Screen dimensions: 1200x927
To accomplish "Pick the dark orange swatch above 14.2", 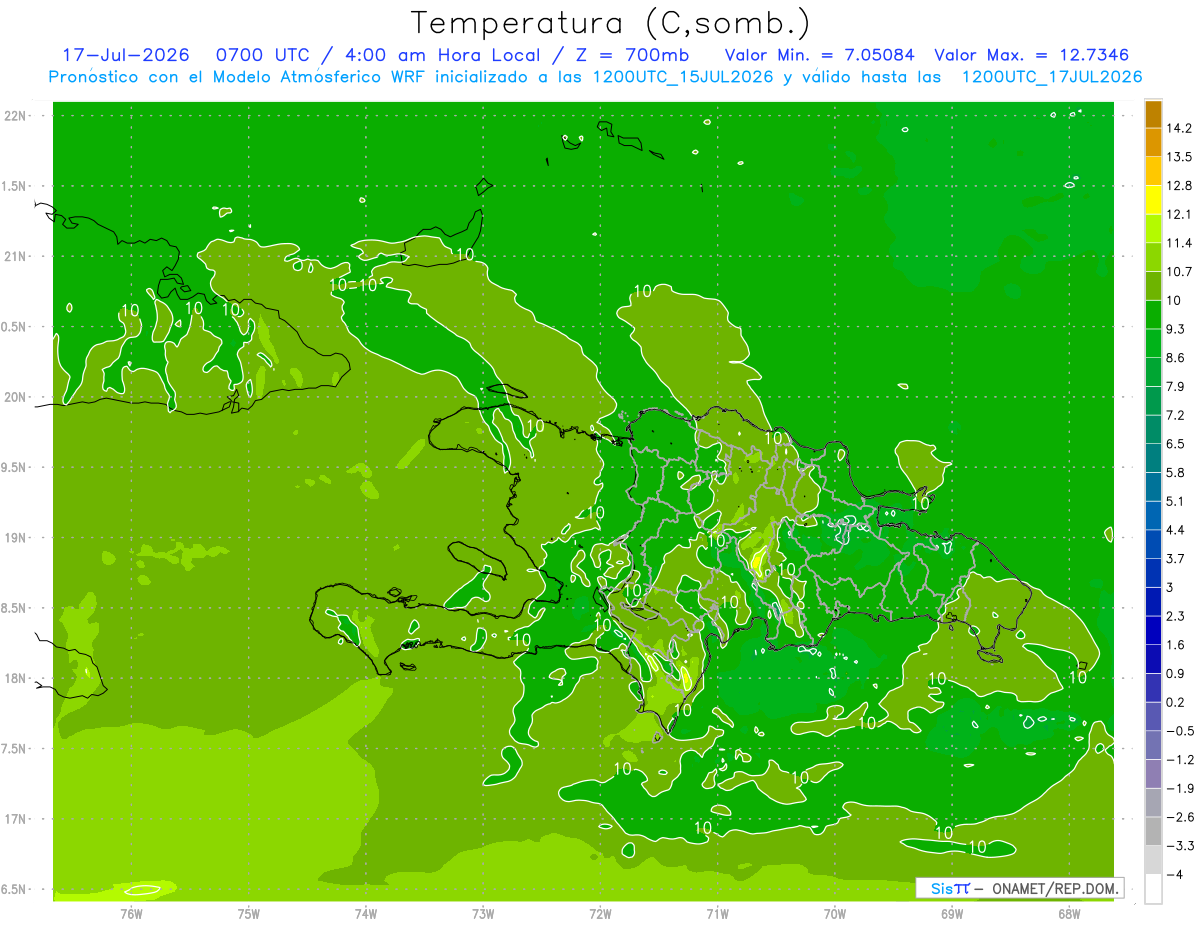I will point(1153,114).
